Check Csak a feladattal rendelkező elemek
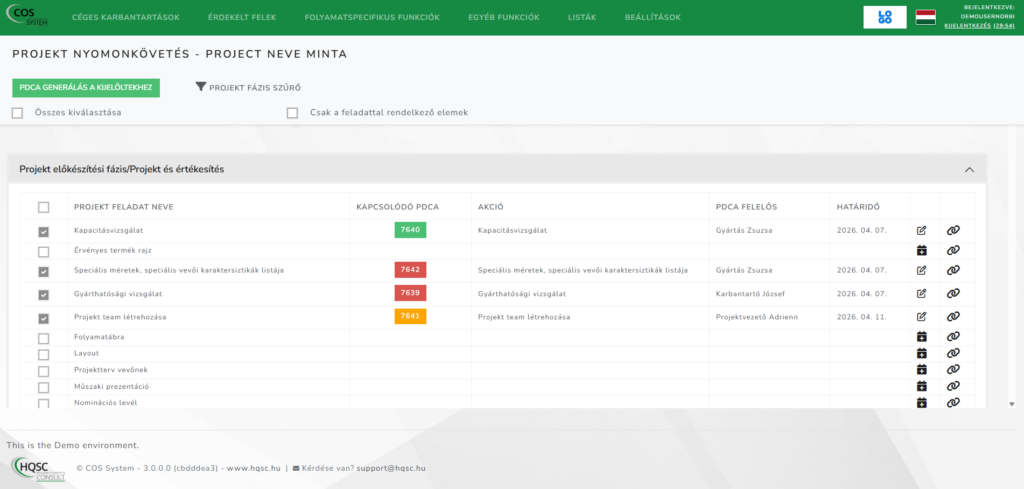The width and height of the screenshot is (1024, 489). tap(293, 113)
